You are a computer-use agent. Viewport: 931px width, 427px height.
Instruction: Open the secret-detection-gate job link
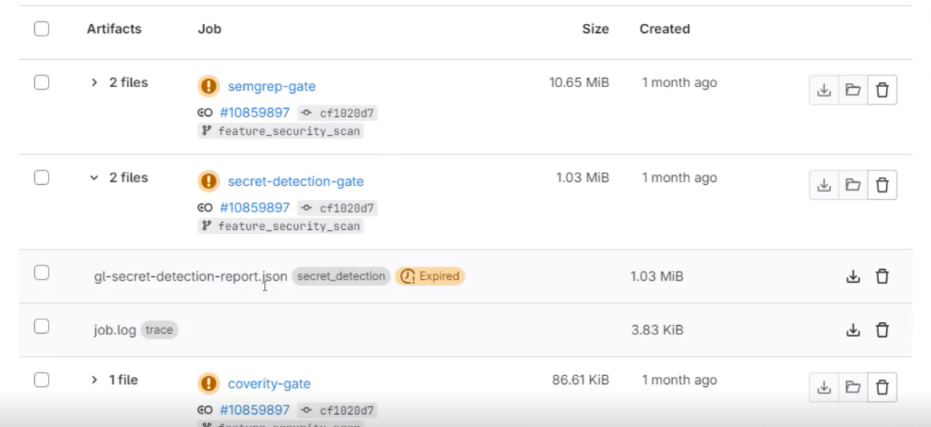click(x=295, y=182)
